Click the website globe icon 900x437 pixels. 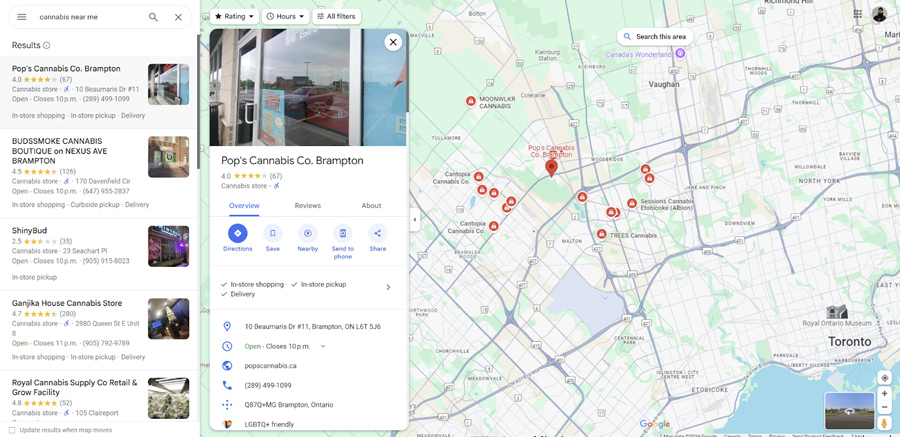click(227, 366)
